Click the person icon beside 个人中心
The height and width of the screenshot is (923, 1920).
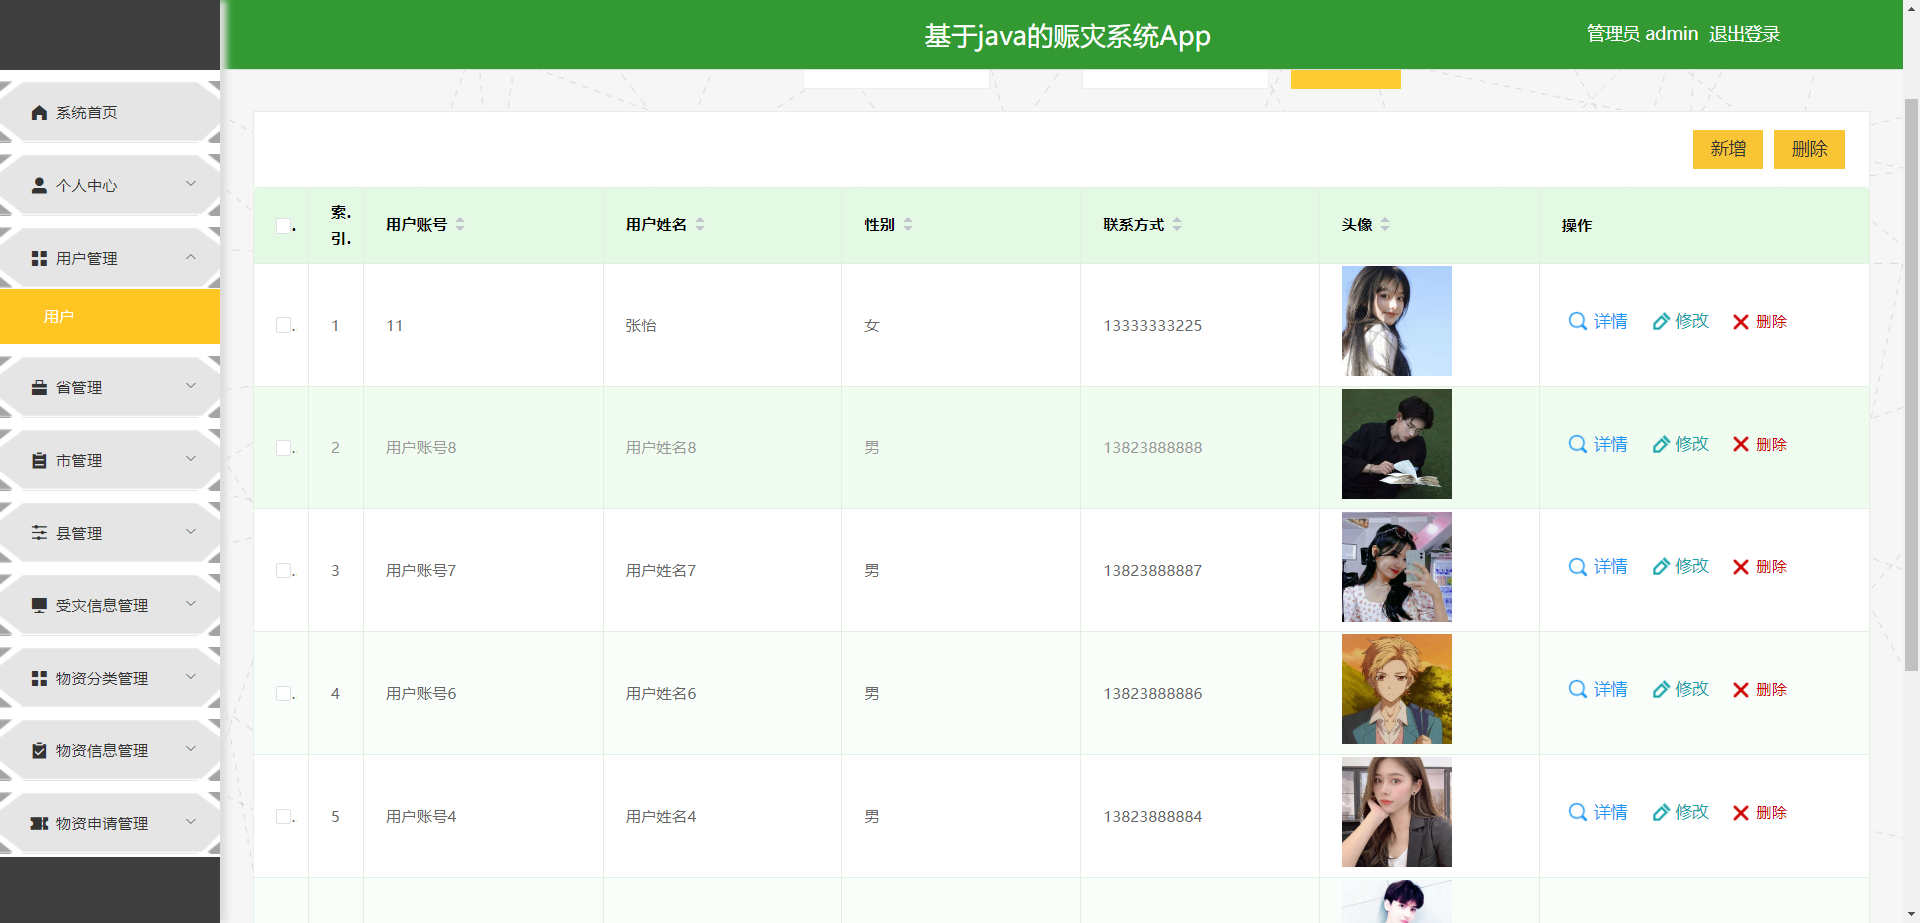pyautogui.click(x=39, y=186)
